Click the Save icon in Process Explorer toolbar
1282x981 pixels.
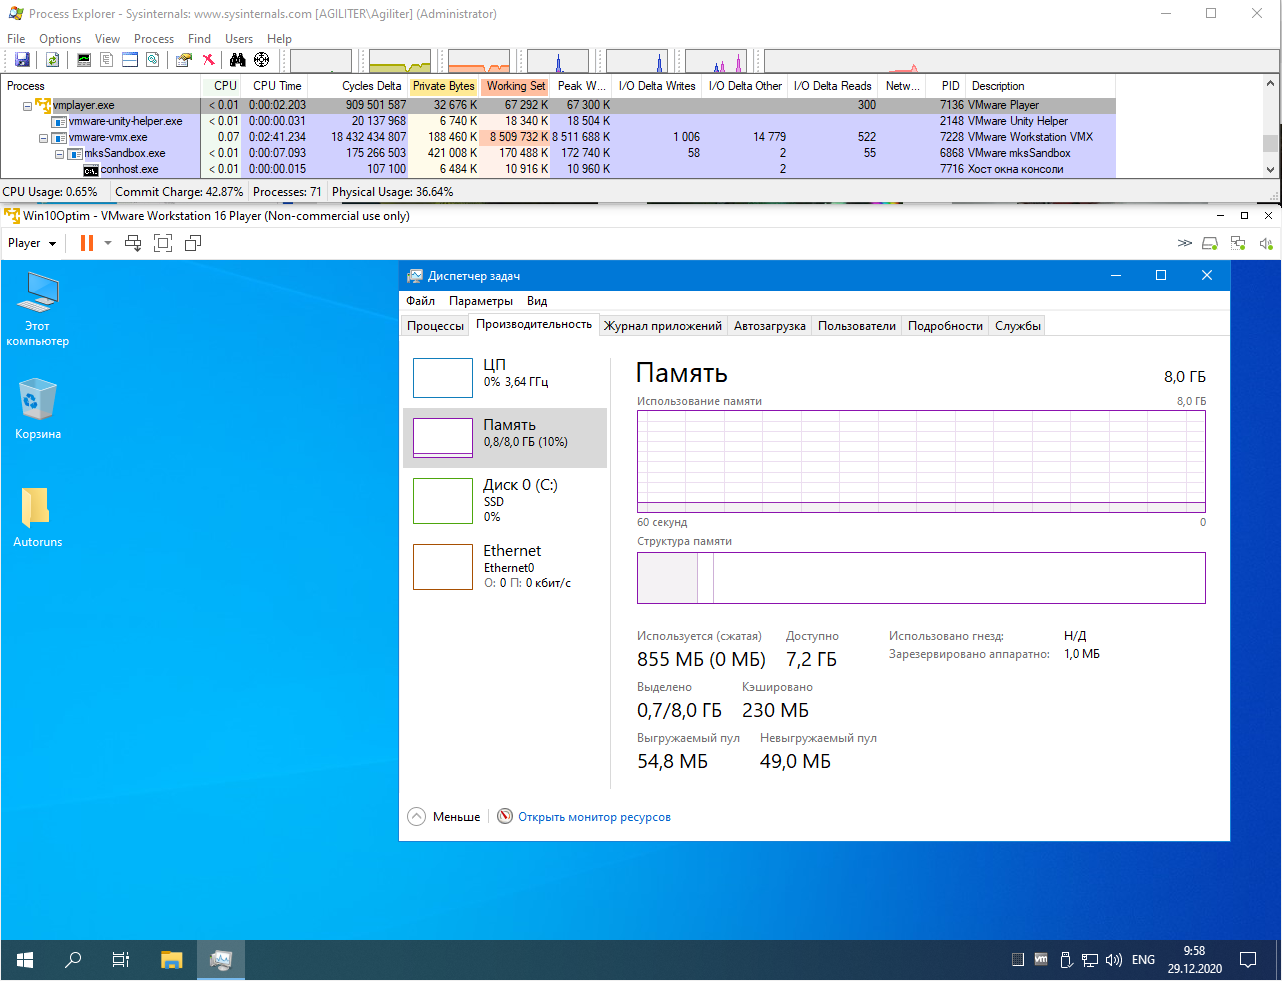click(22, 60)
